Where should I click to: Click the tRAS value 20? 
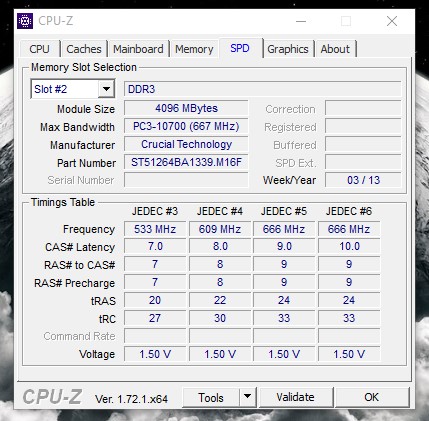[x=155, y=300]
